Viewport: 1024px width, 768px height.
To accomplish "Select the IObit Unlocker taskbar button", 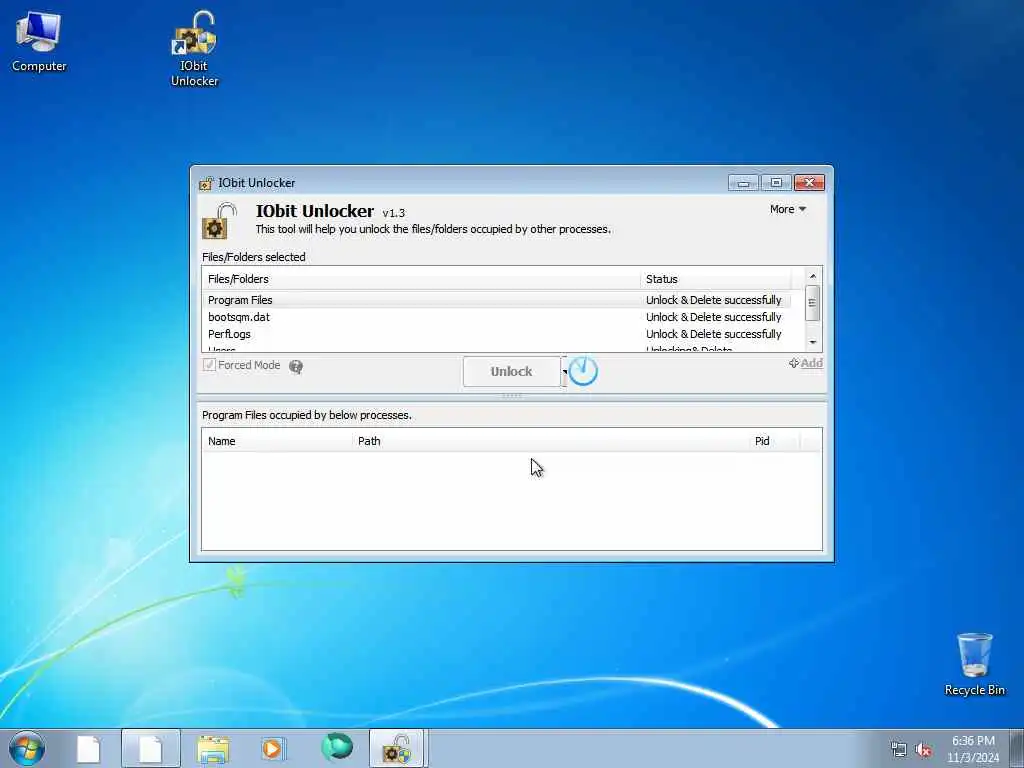I will point(398,748).
